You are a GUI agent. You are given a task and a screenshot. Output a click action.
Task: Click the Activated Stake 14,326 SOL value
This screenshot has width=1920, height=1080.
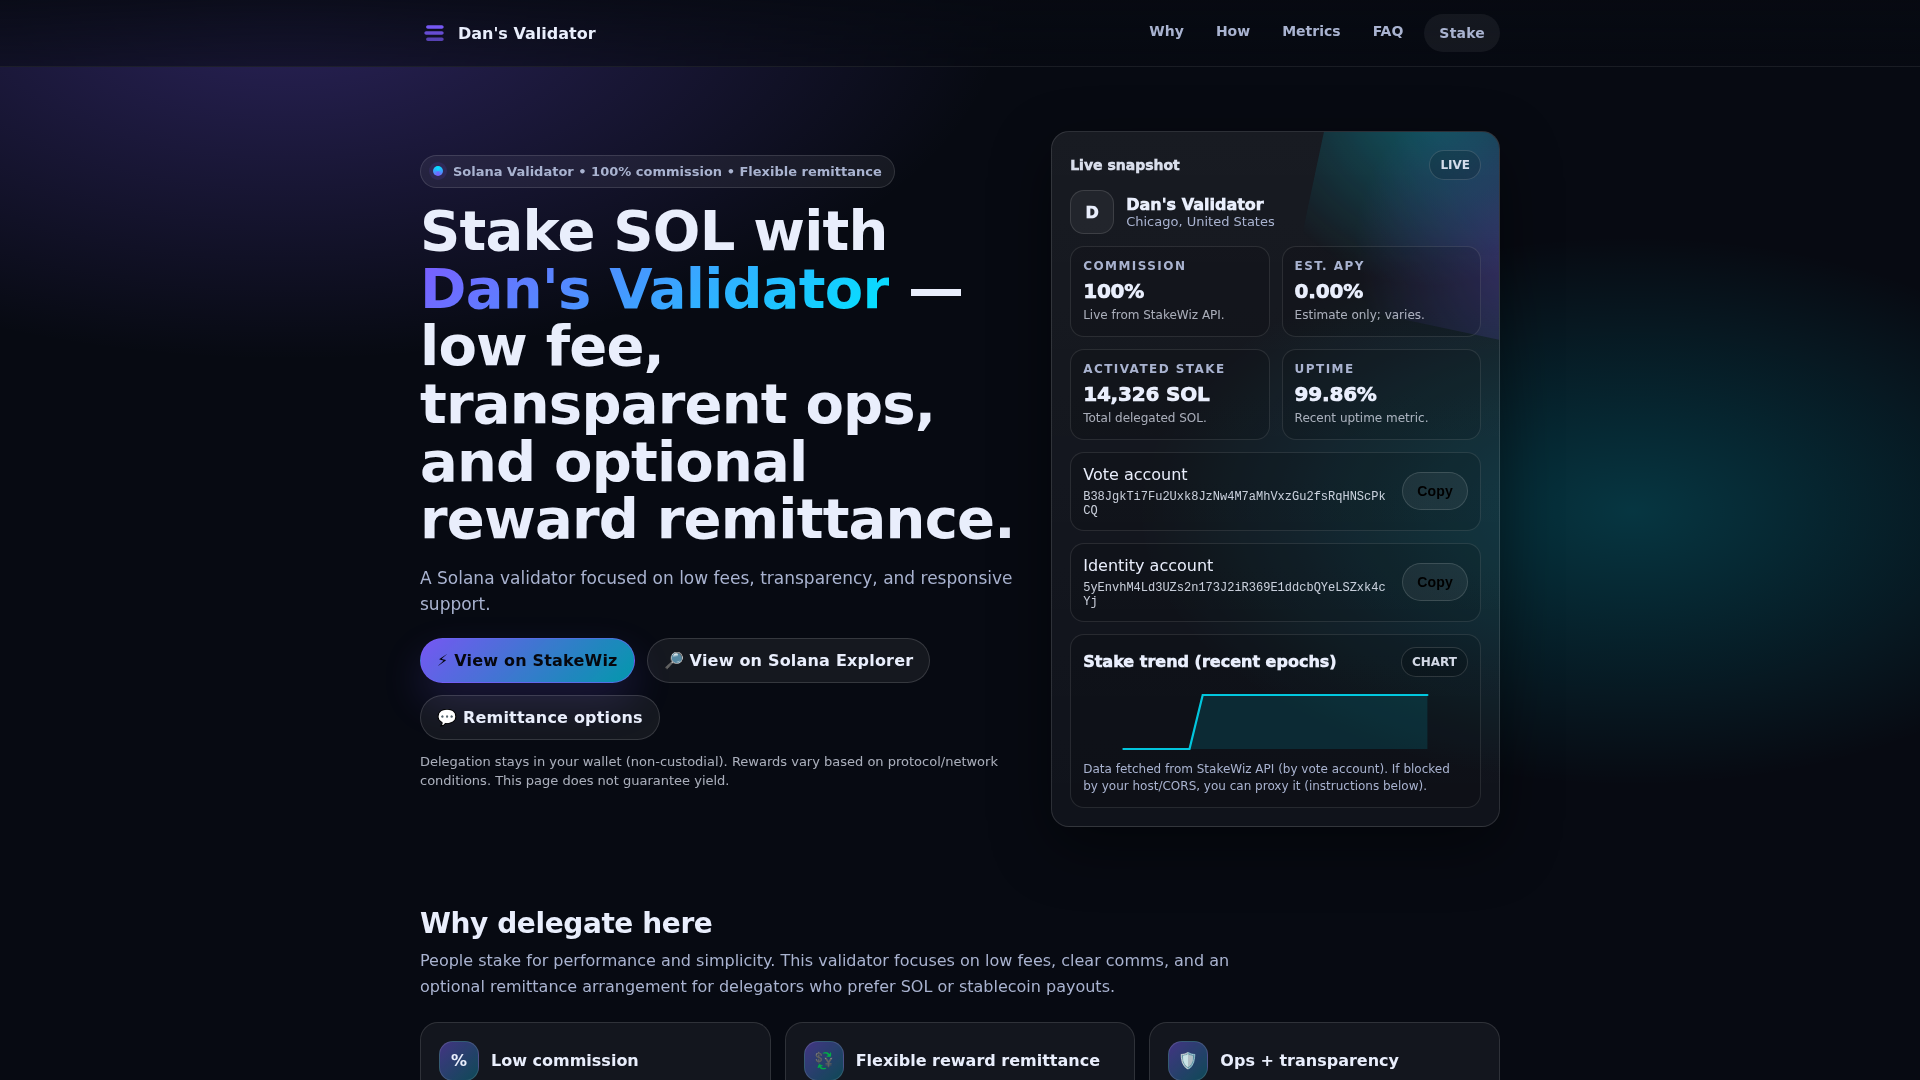click(1146, 394)
